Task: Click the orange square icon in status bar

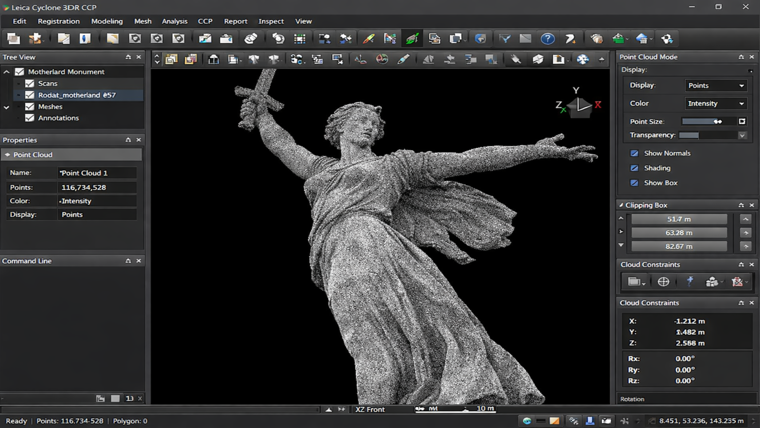Action: coord(554,421)
